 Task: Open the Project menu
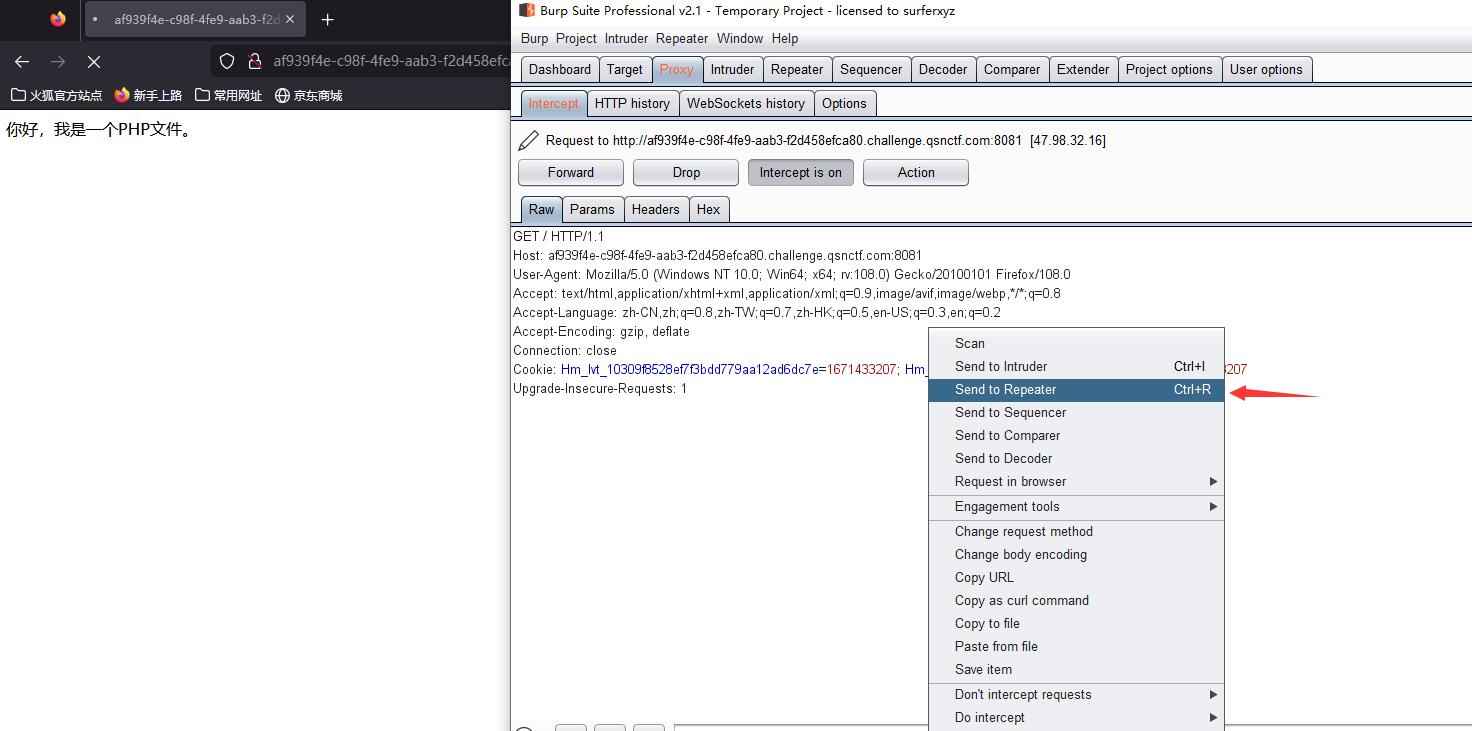coord(576,38)
